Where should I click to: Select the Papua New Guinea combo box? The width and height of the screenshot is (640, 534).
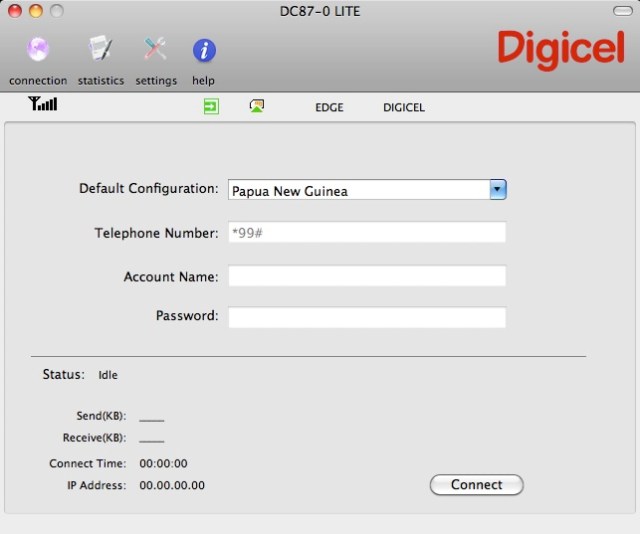pyautogui.click(x=358, y=190)
